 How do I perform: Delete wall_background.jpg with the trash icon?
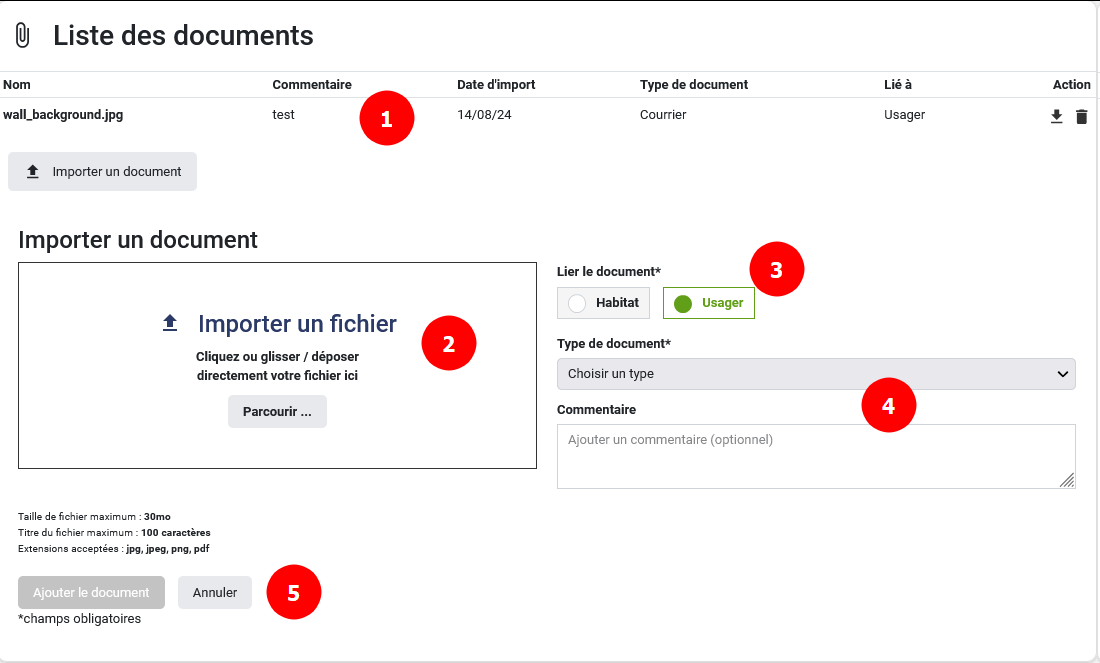(1081, 117)
